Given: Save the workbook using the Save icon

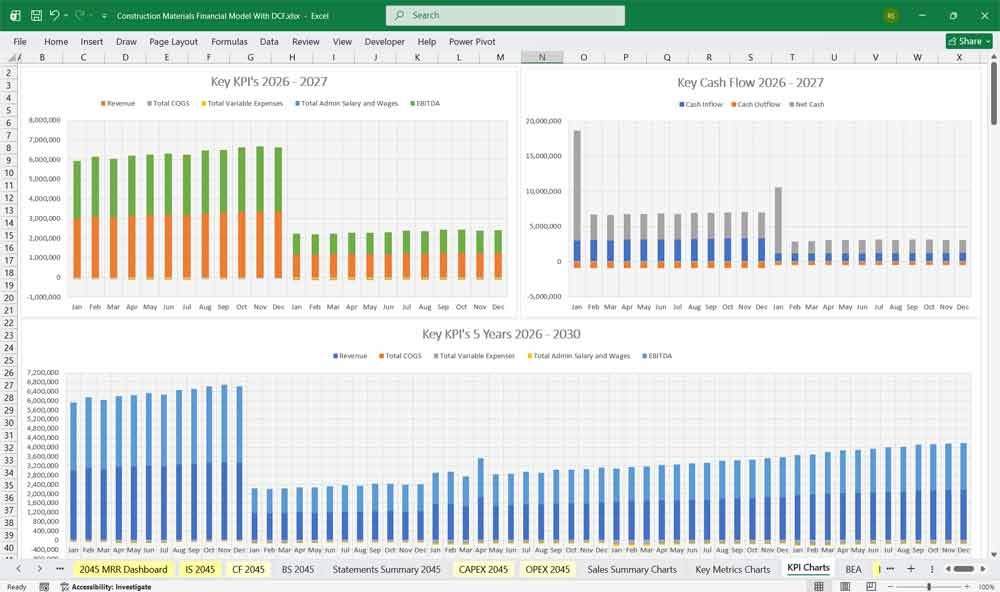Looking at the screenshot, I should click(36, 15).
